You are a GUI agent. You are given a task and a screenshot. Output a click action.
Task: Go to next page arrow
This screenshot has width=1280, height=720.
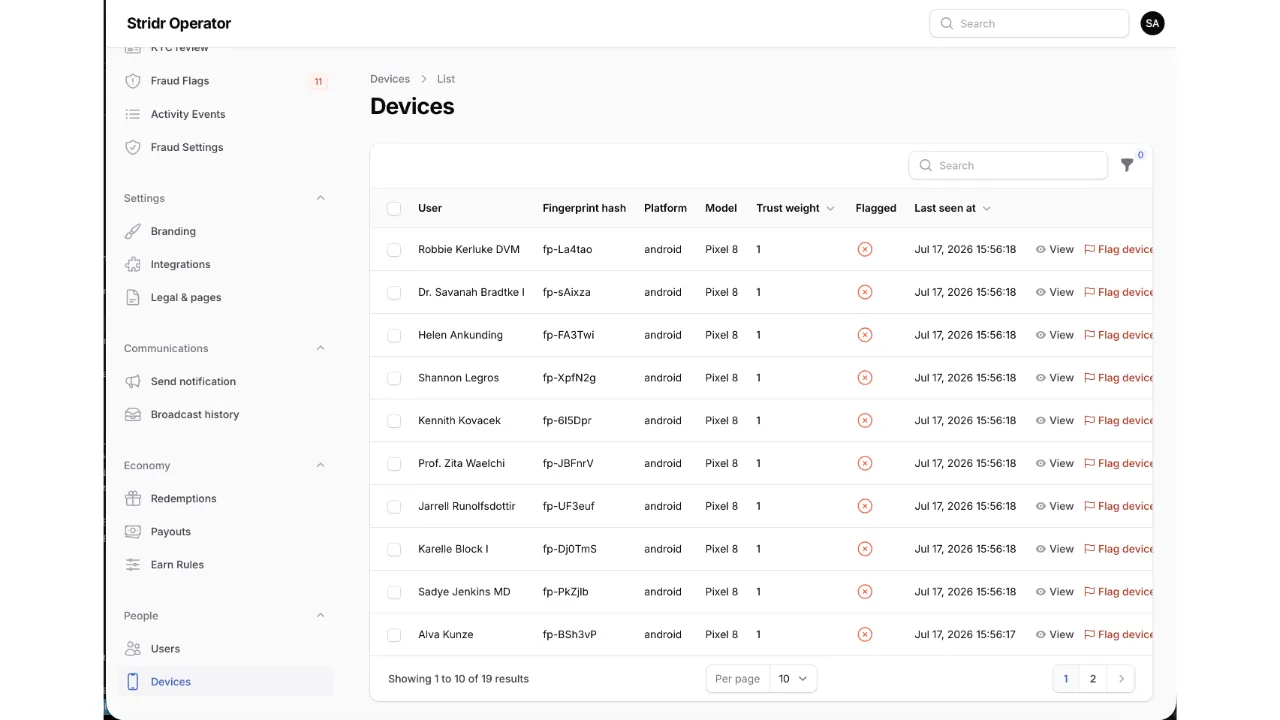coord(1121,679)
